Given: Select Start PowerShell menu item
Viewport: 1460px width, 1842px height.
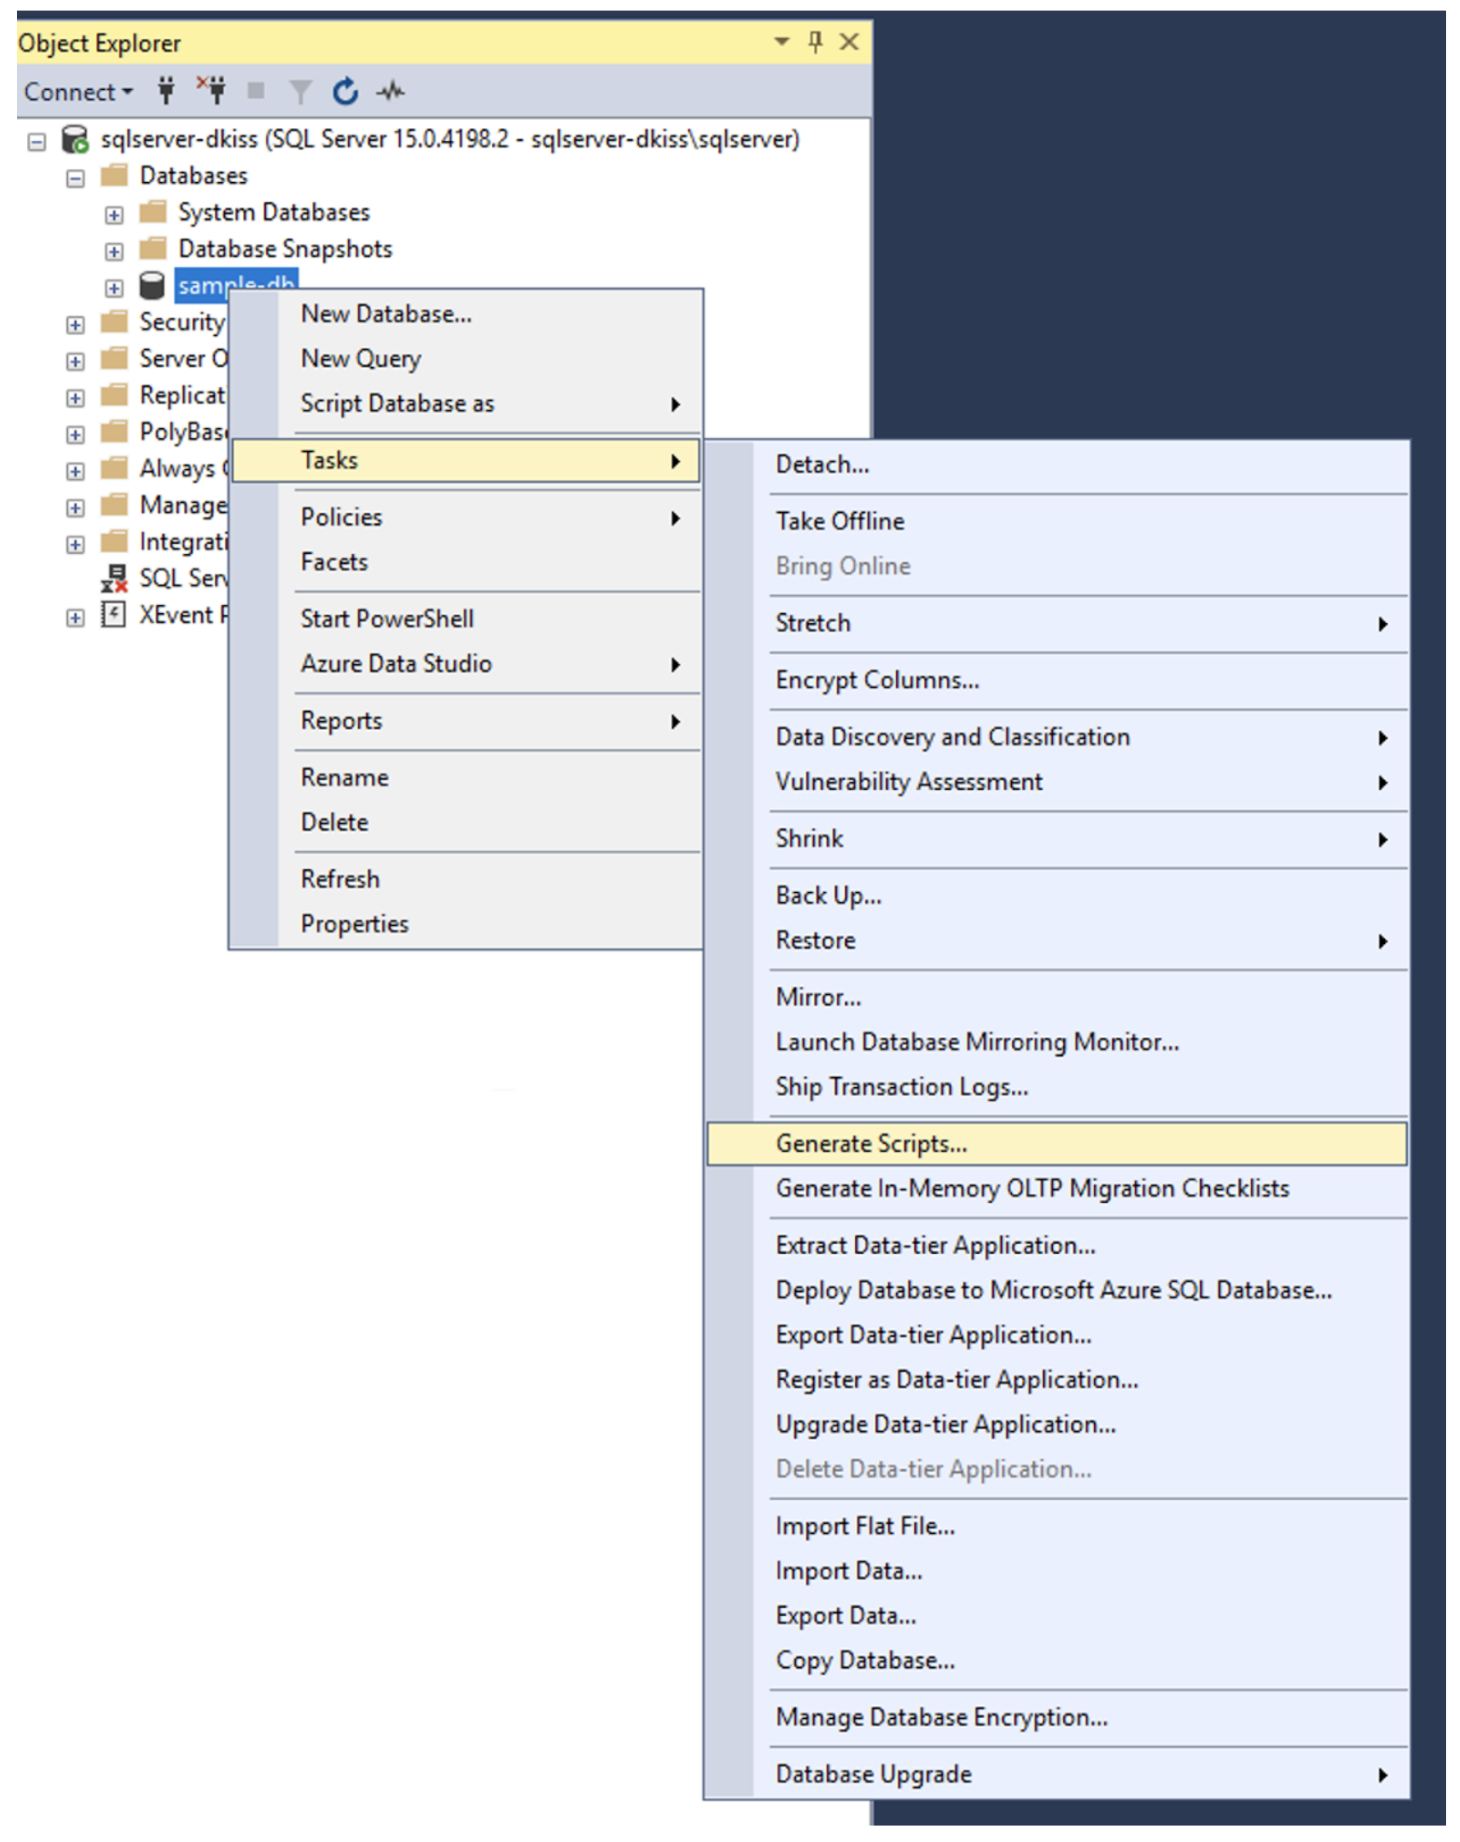Looking at the screenshot, I should (466, 619).
